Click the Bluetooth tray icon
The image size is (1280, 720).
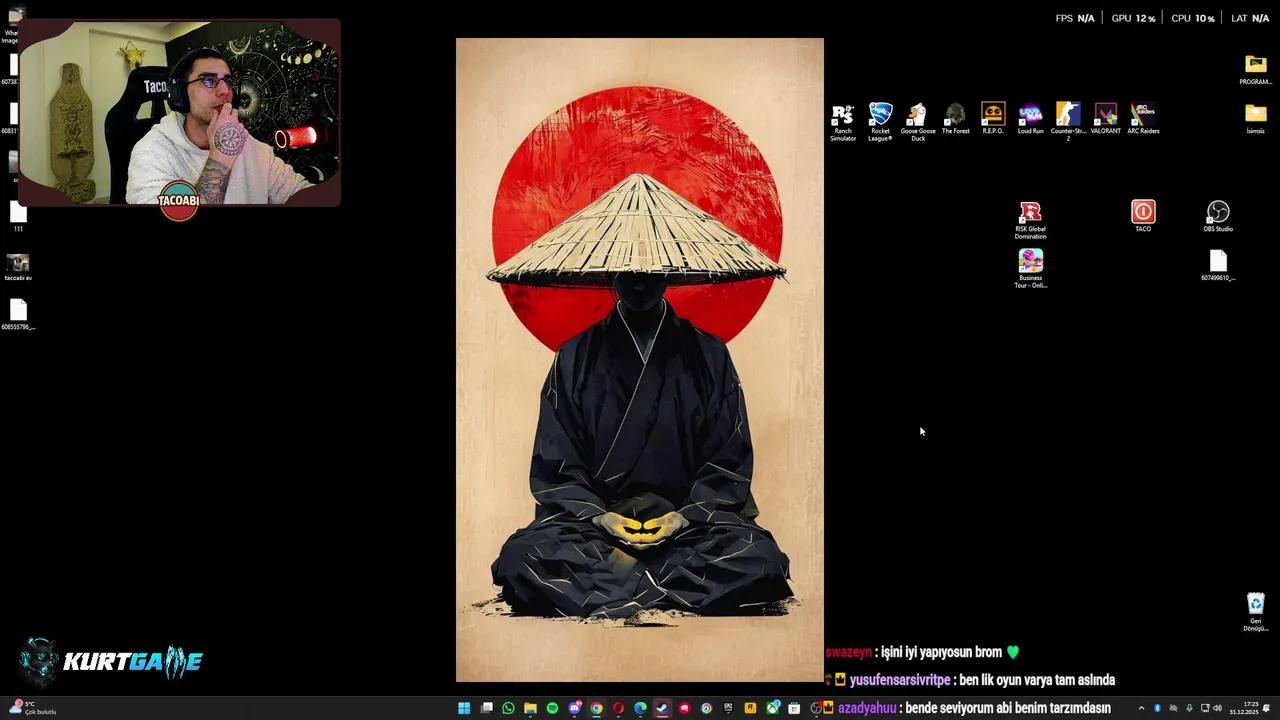[1157, 708]
